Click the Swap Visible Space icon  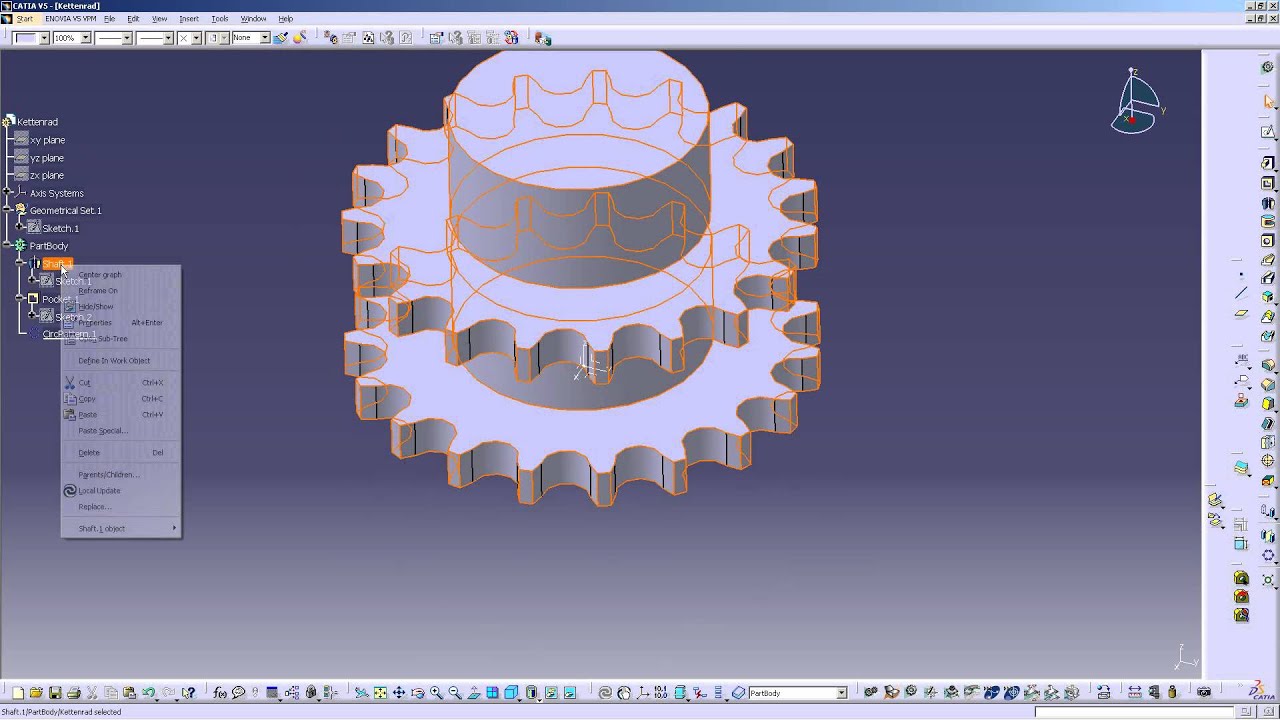point(570,692)
